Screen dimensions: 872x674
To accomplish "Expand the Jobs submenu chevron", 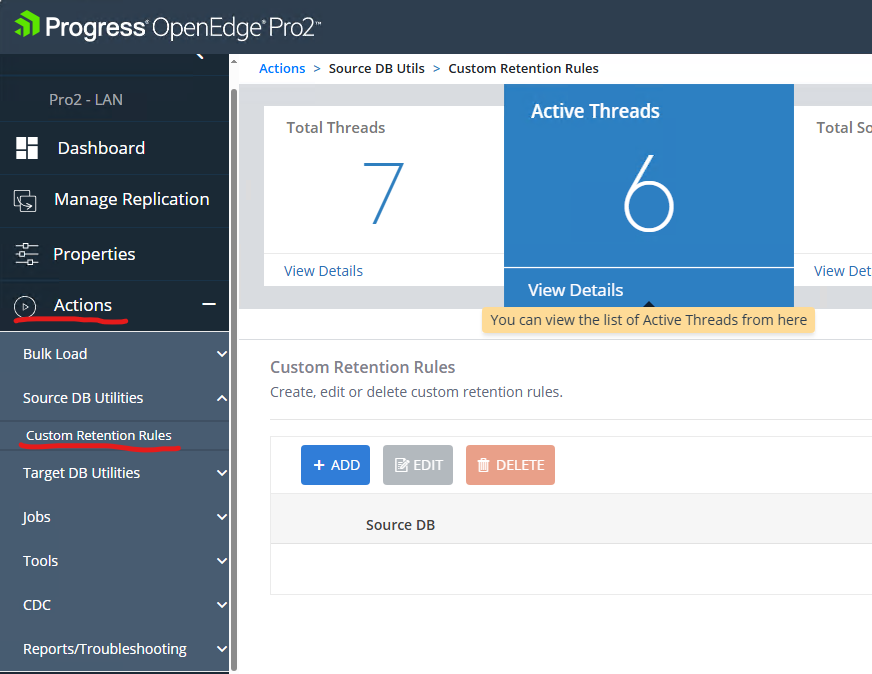I will tap(222, 517).
